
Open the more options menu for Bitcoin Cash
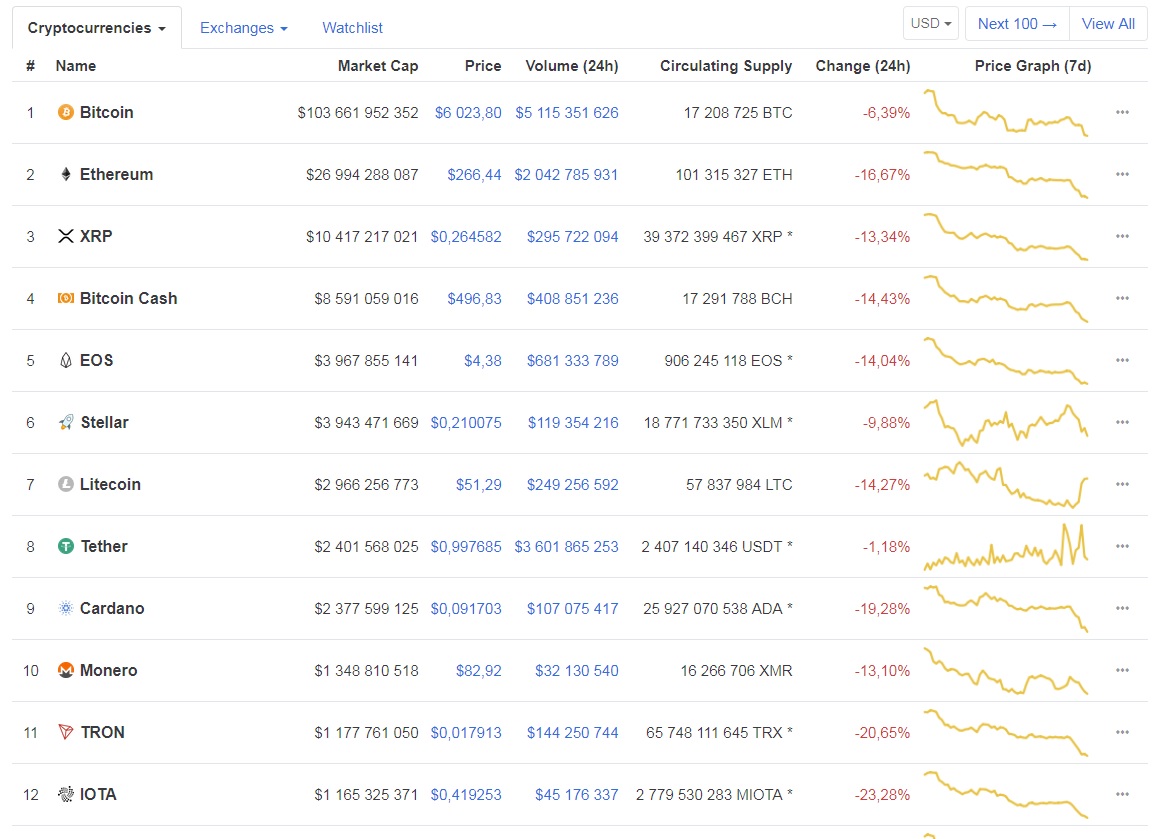coord(1123,298)
